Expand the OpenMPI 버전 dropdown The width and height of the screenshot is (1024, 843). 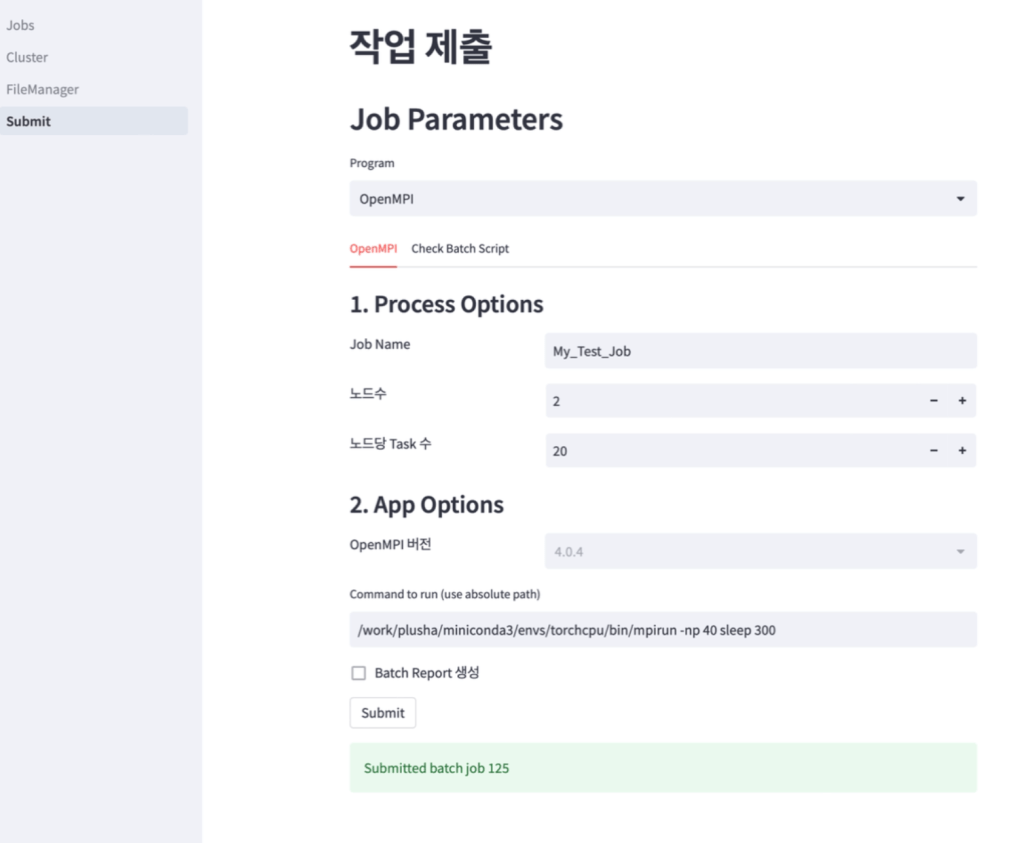[x=960, y=551]
